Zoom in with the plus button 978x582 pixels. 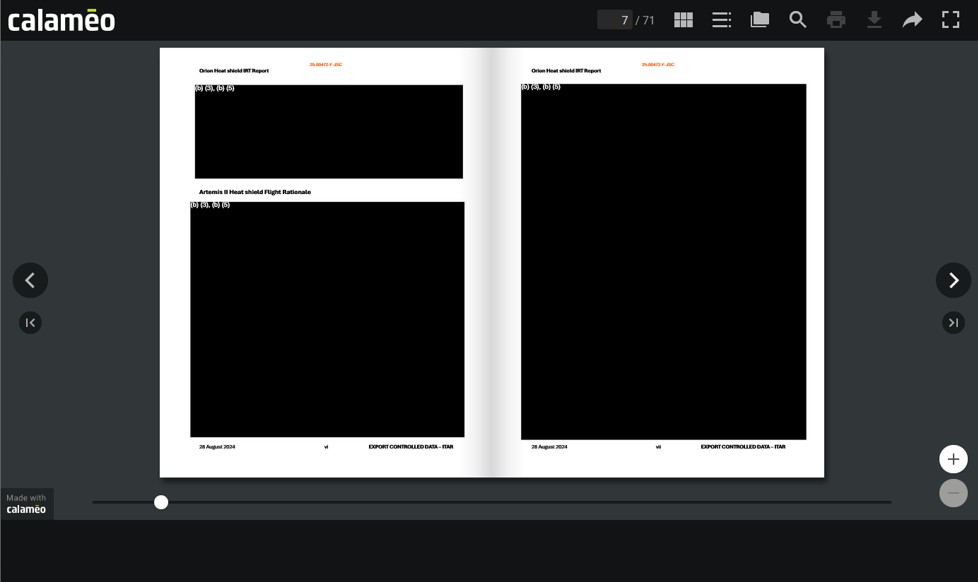953,459
